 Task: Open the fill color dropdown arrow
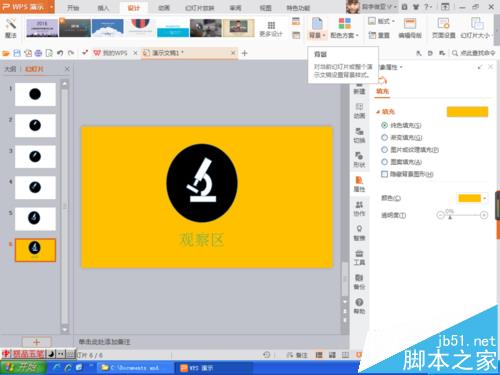(x=485, y=198)
